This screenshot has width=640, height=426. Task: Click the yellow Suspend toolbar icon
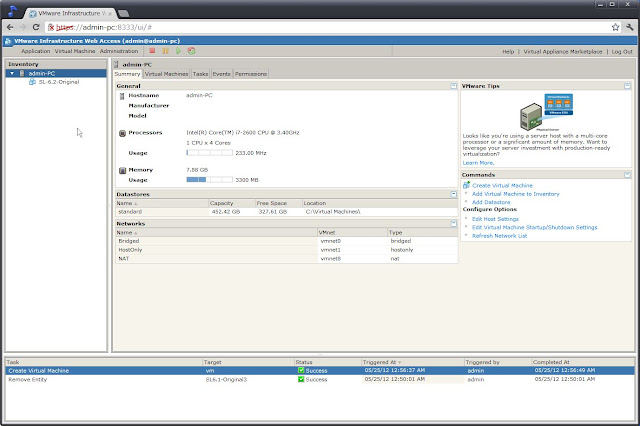point(165,51)
